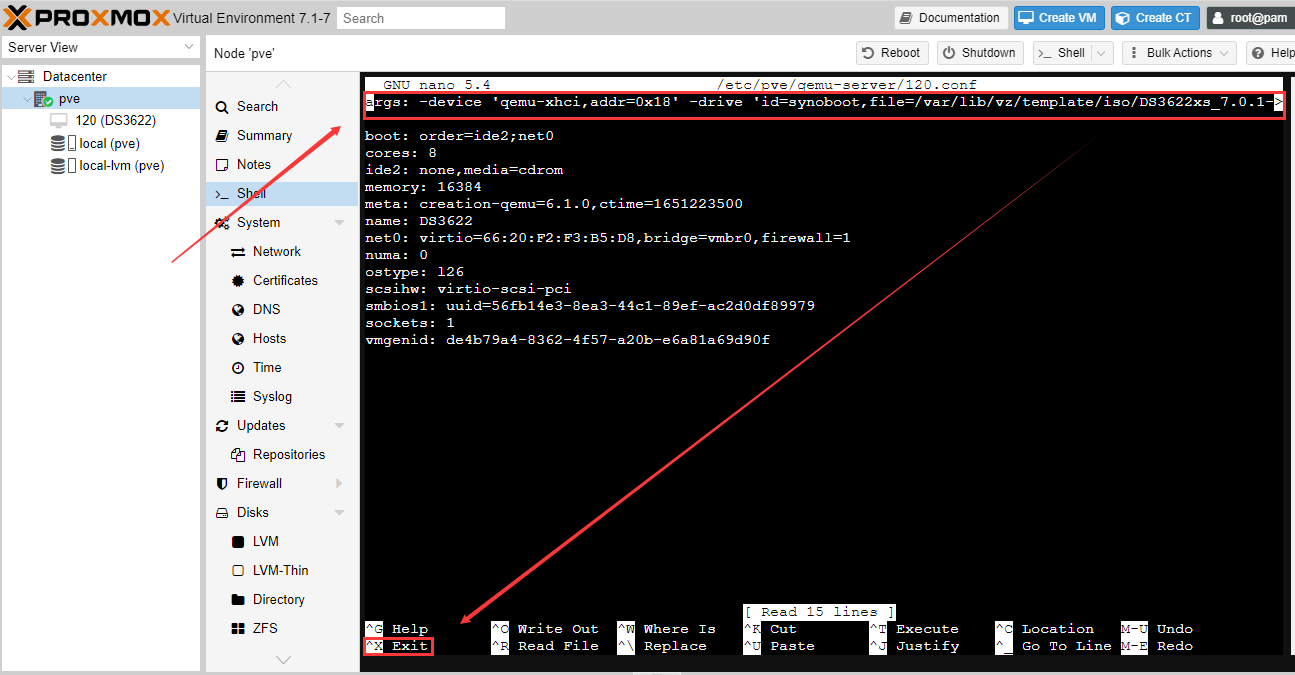Select the Datacenter tree item
The width and height of the screenshot is (1295, 675).
[75, 76]
